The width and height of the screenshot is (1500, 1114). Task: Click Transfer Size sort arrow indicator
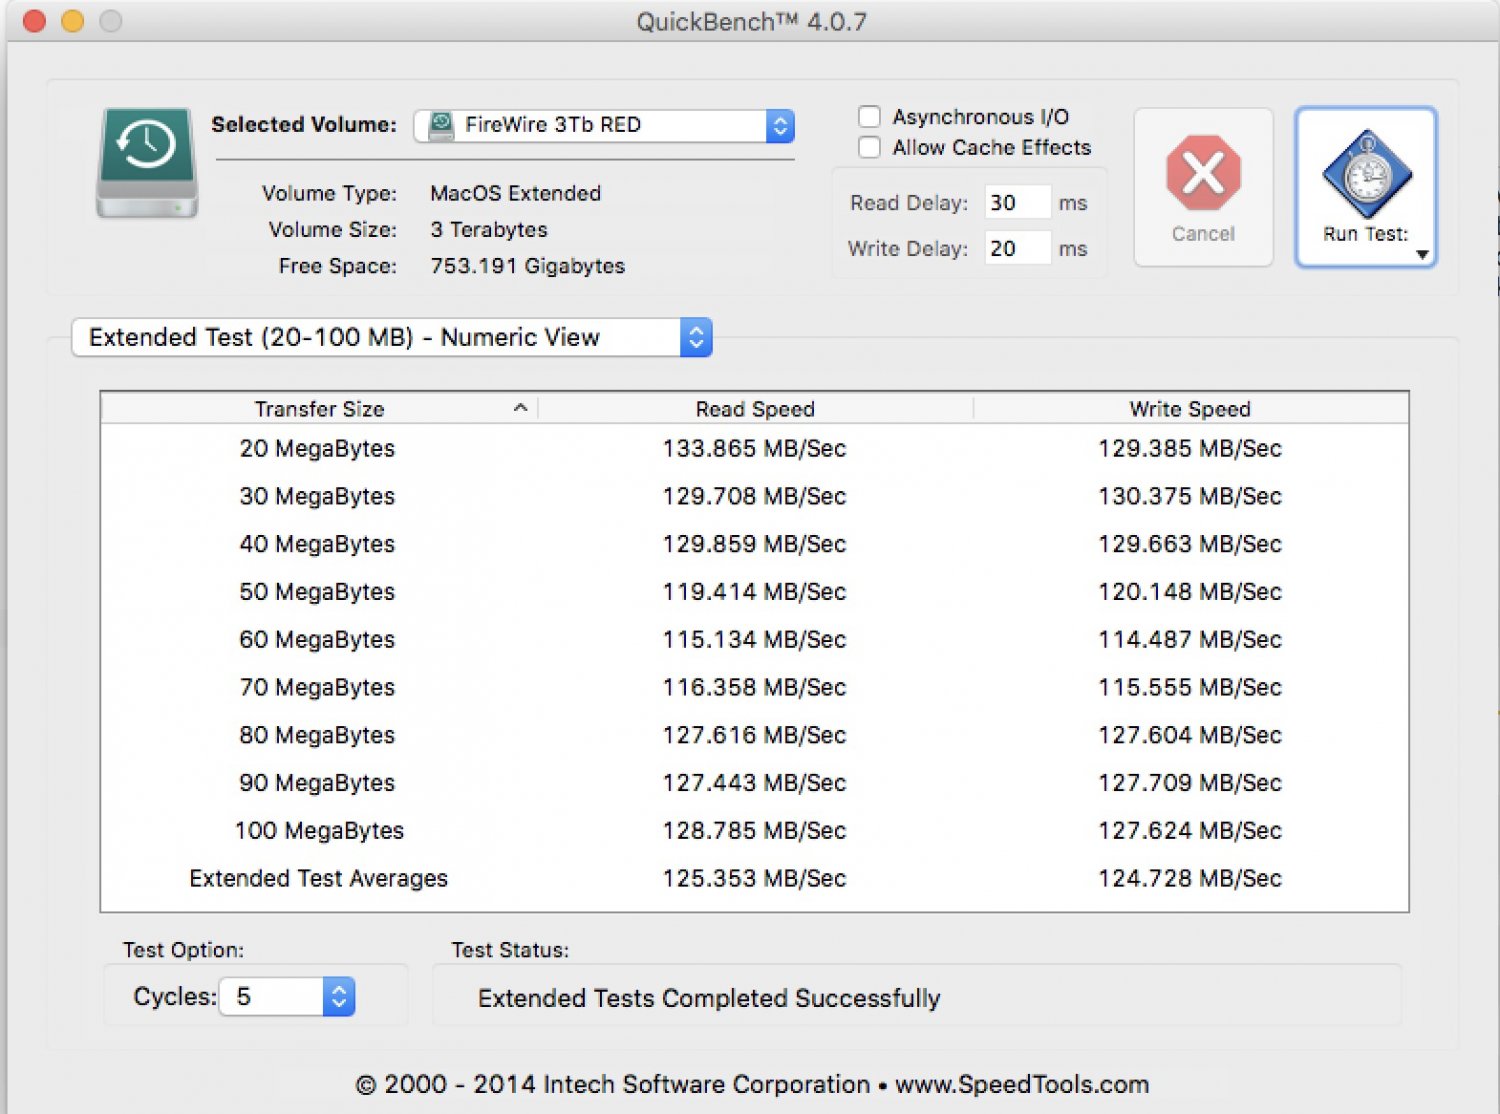pos(520,408)
